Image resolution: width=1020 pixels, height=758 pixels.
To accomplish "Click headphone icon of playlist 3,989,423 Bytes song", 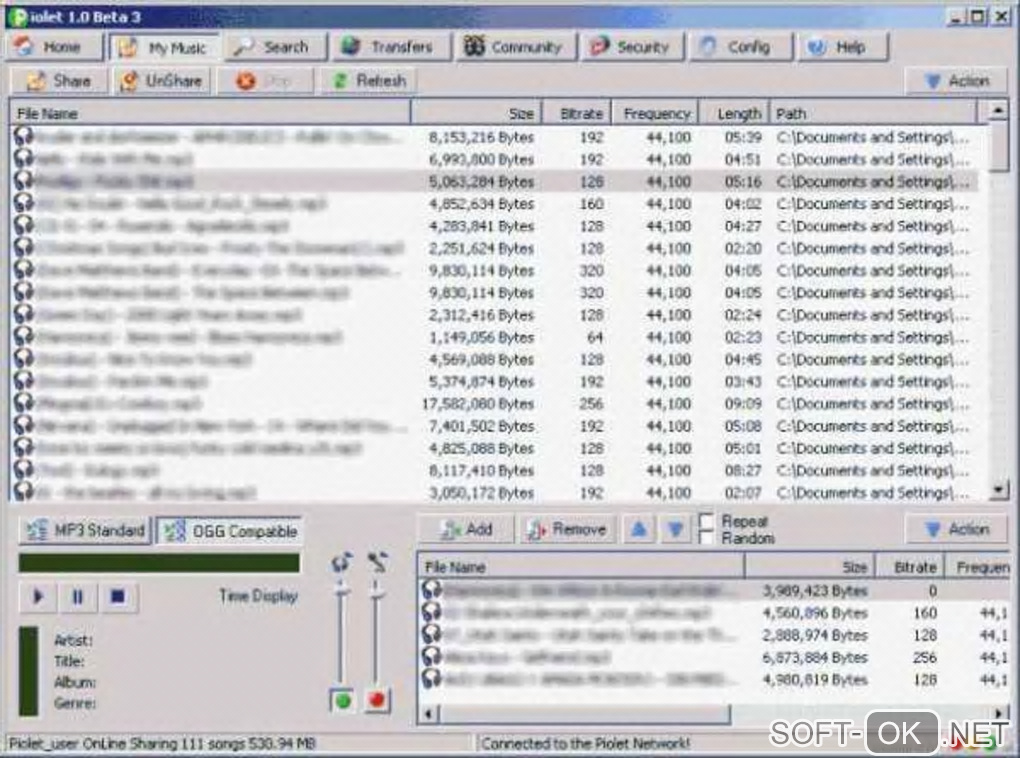I will [x=431, y=589].
